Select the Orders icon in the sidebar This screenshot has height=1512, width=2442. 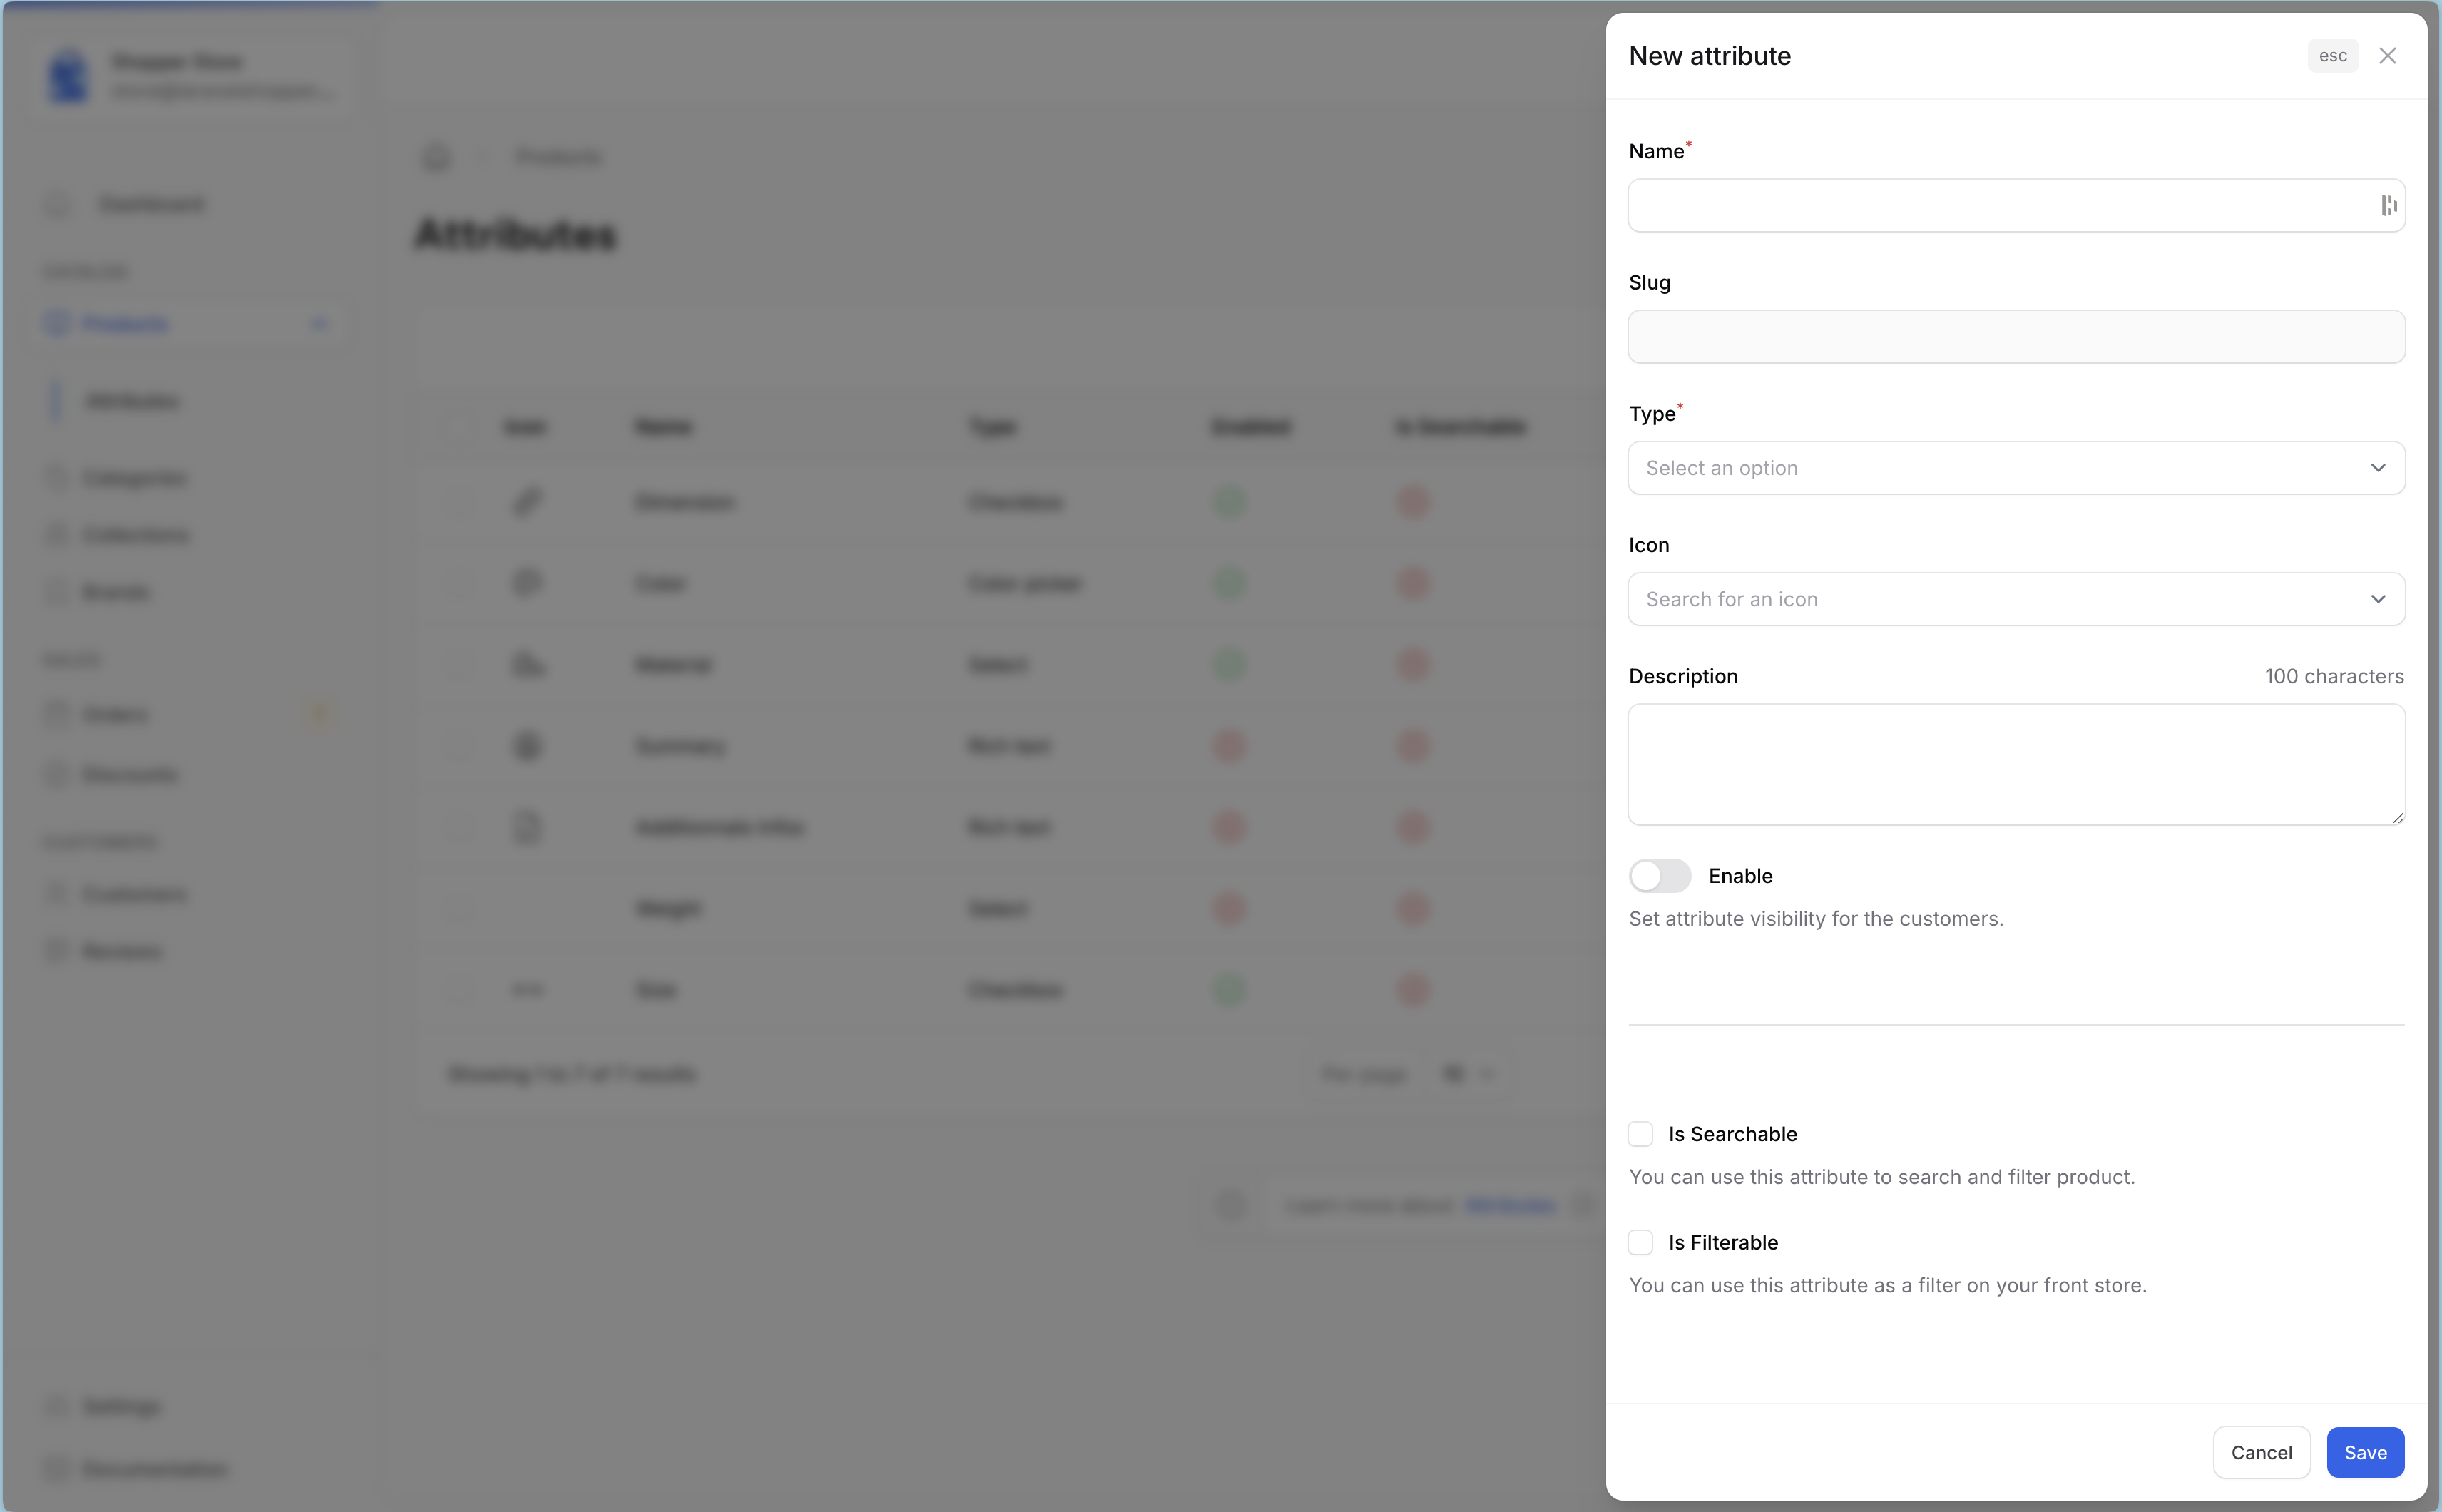coord(56,713)
